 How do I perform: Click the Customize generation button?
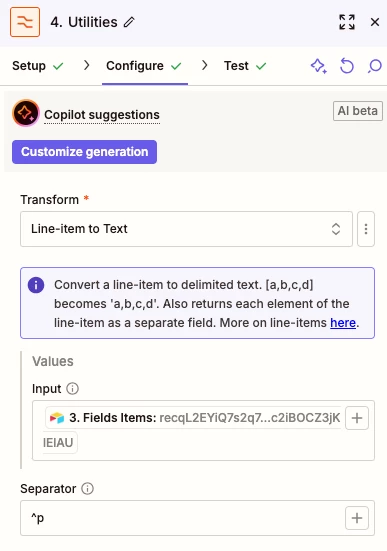pos(84,152)
